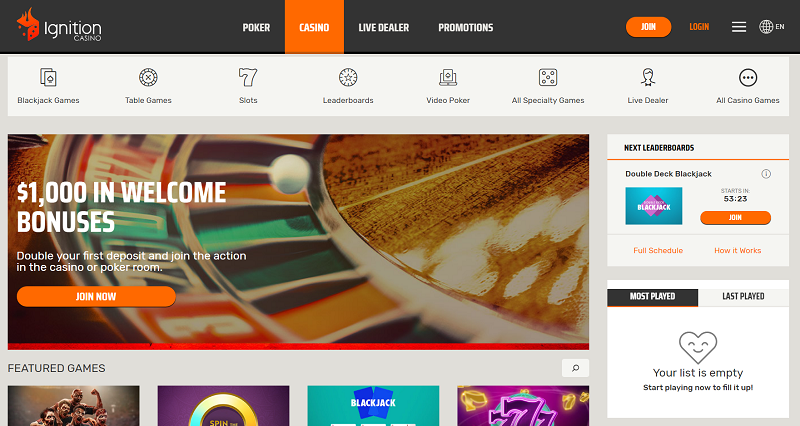Open the Full Schedule link

(658, 250)
